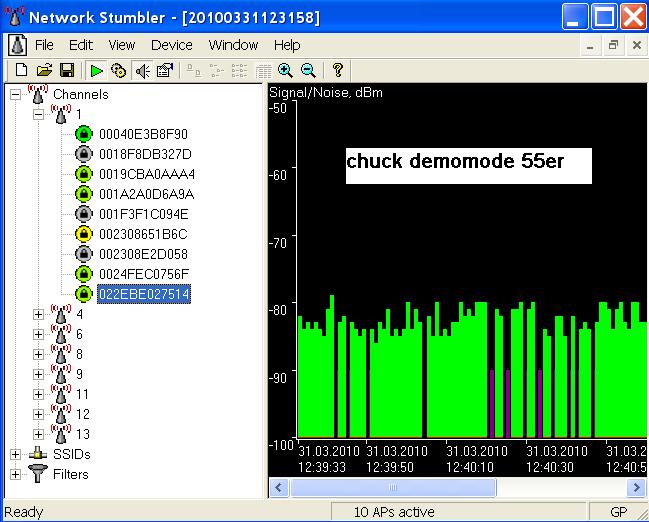
Task: Click the graph scrollbar left arrow
Action: tap(279, 487)
